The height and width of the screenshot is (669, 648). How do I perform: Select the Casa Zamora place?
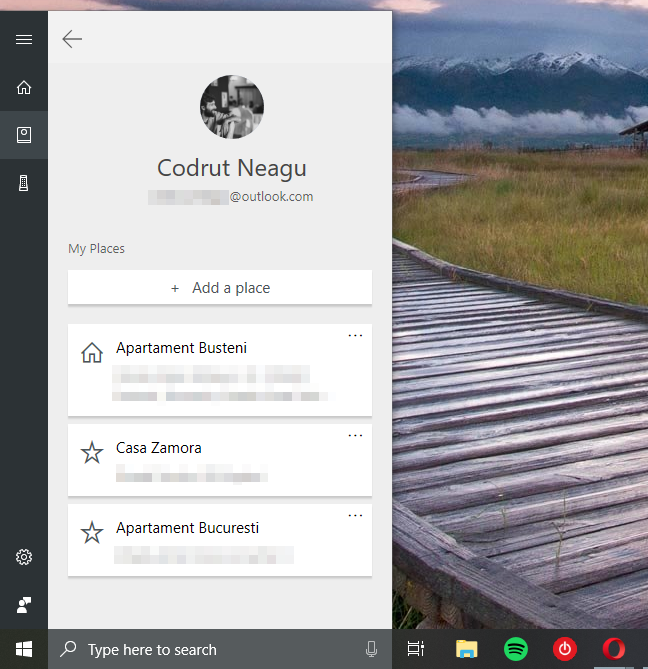220,460
